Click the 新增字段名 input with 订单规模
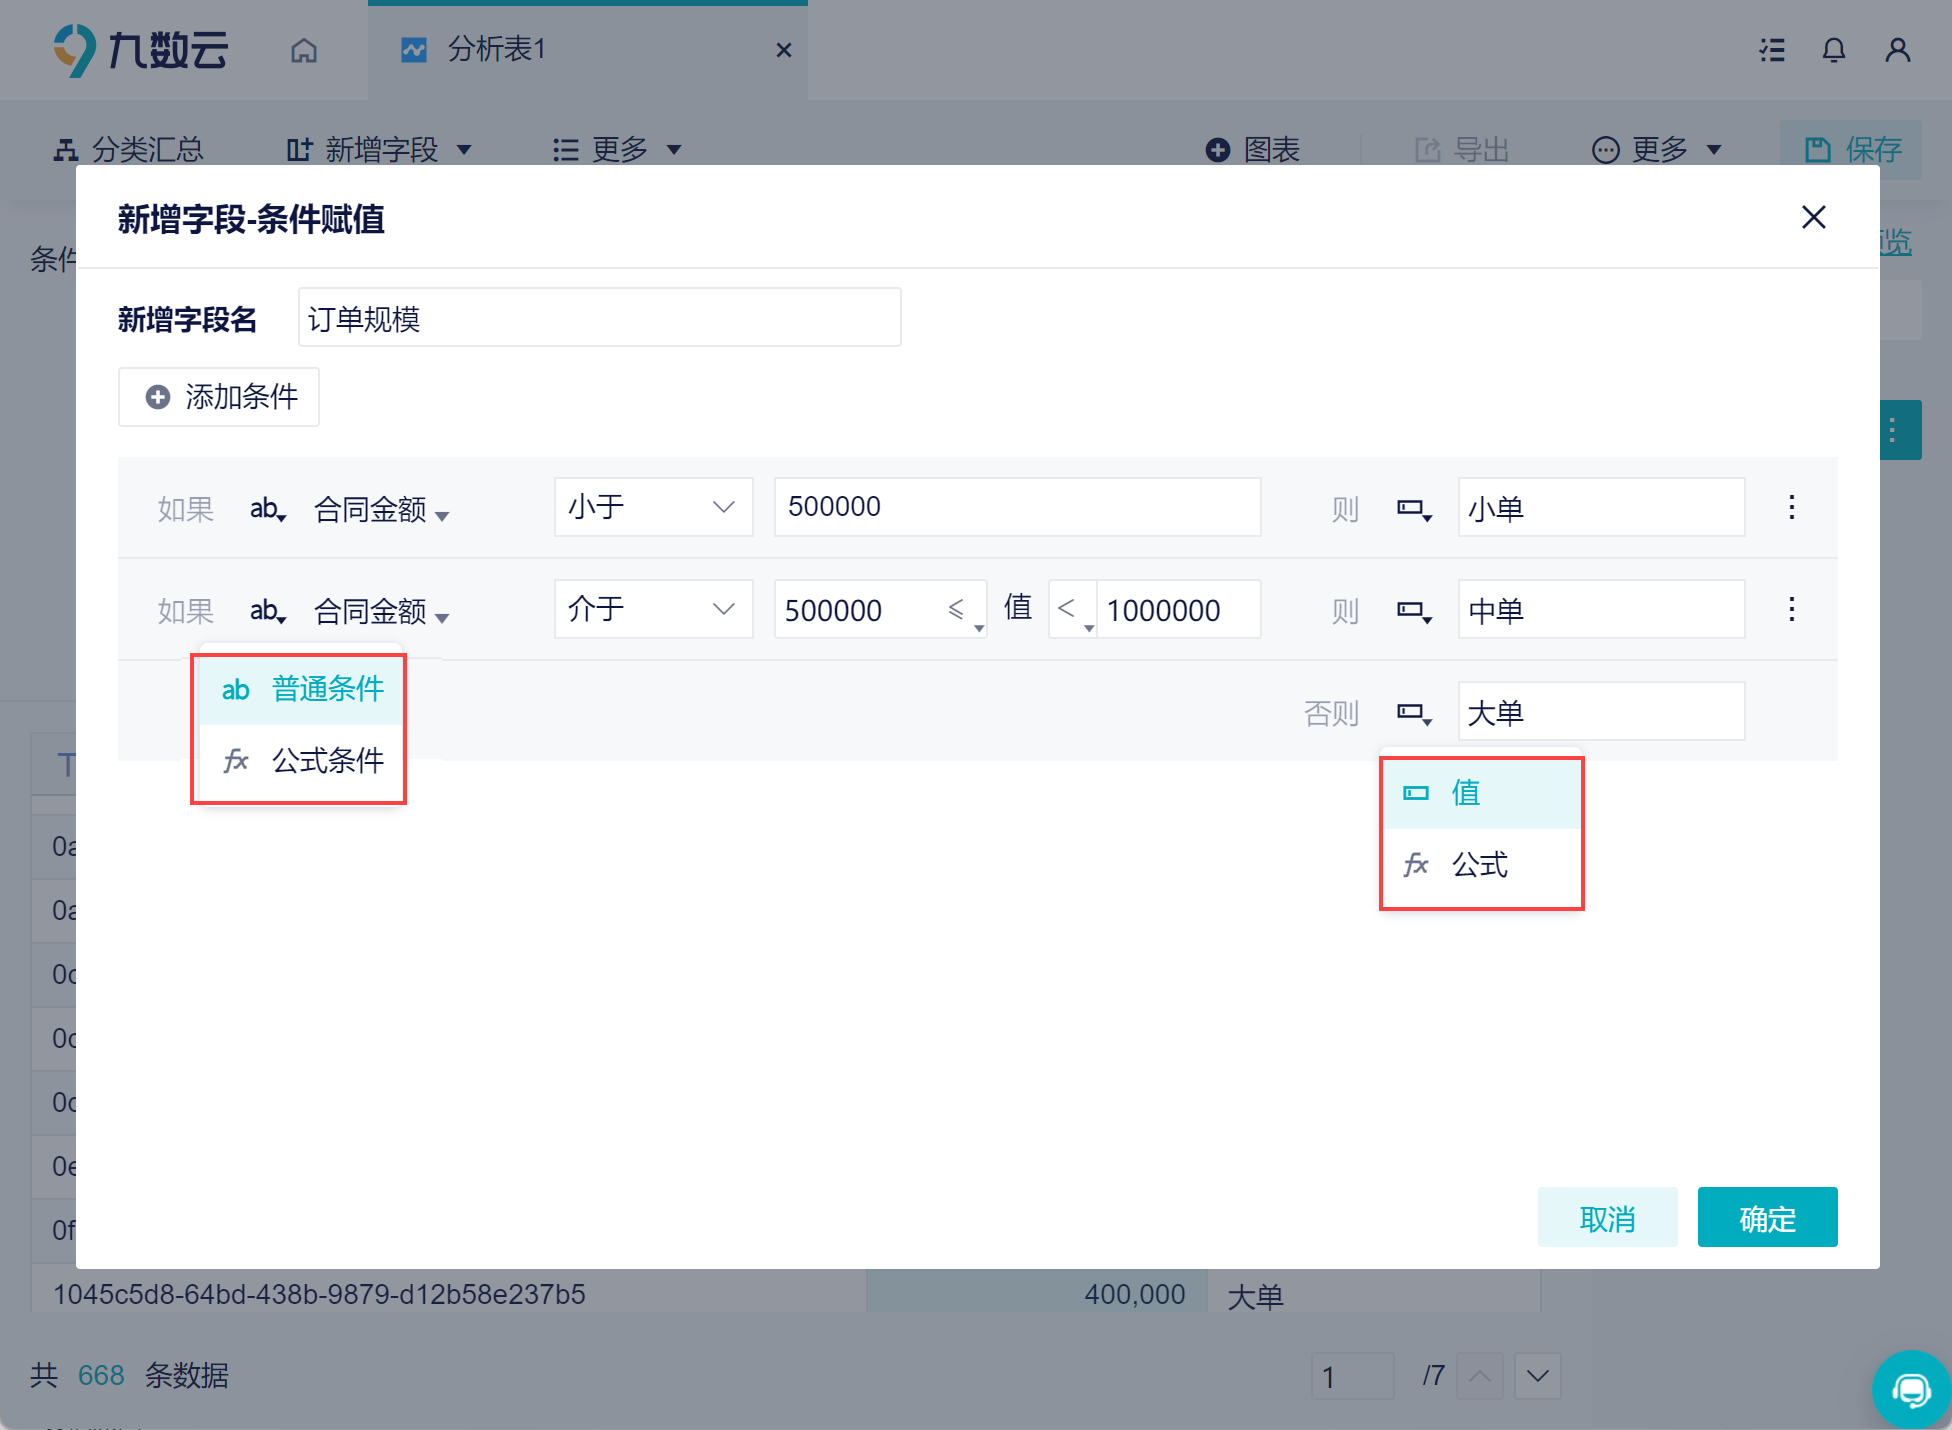 coord(599,318)
